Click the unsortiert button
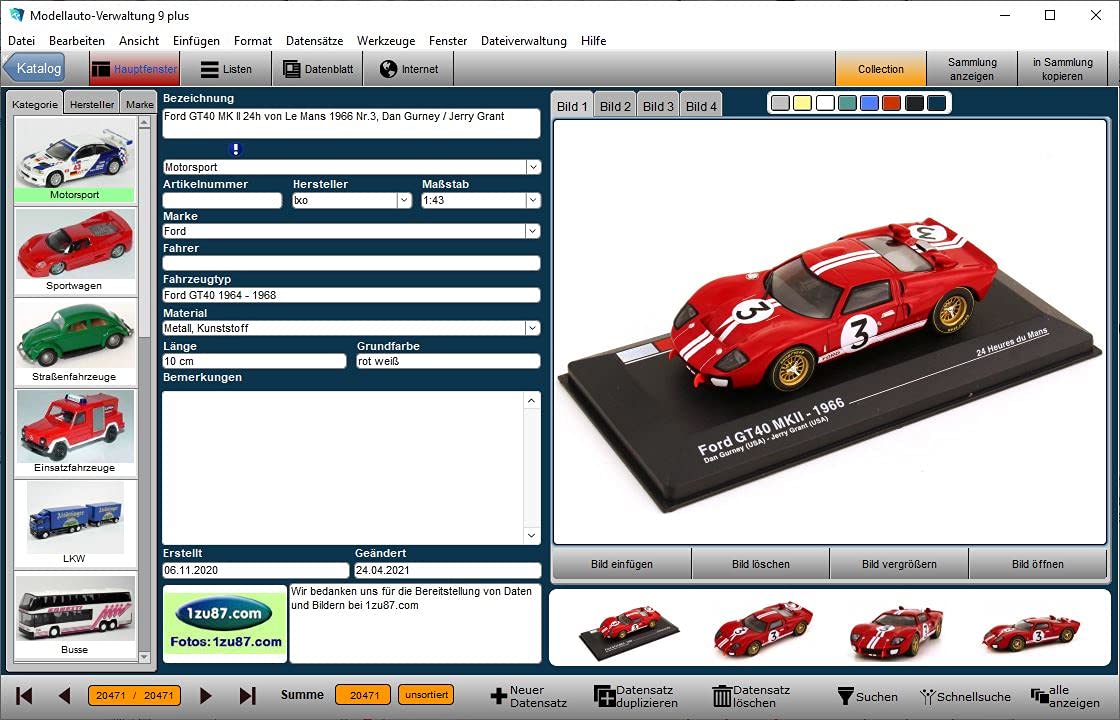The height and width of the screenshot is (720, 1120). click(x=426, y=695)
